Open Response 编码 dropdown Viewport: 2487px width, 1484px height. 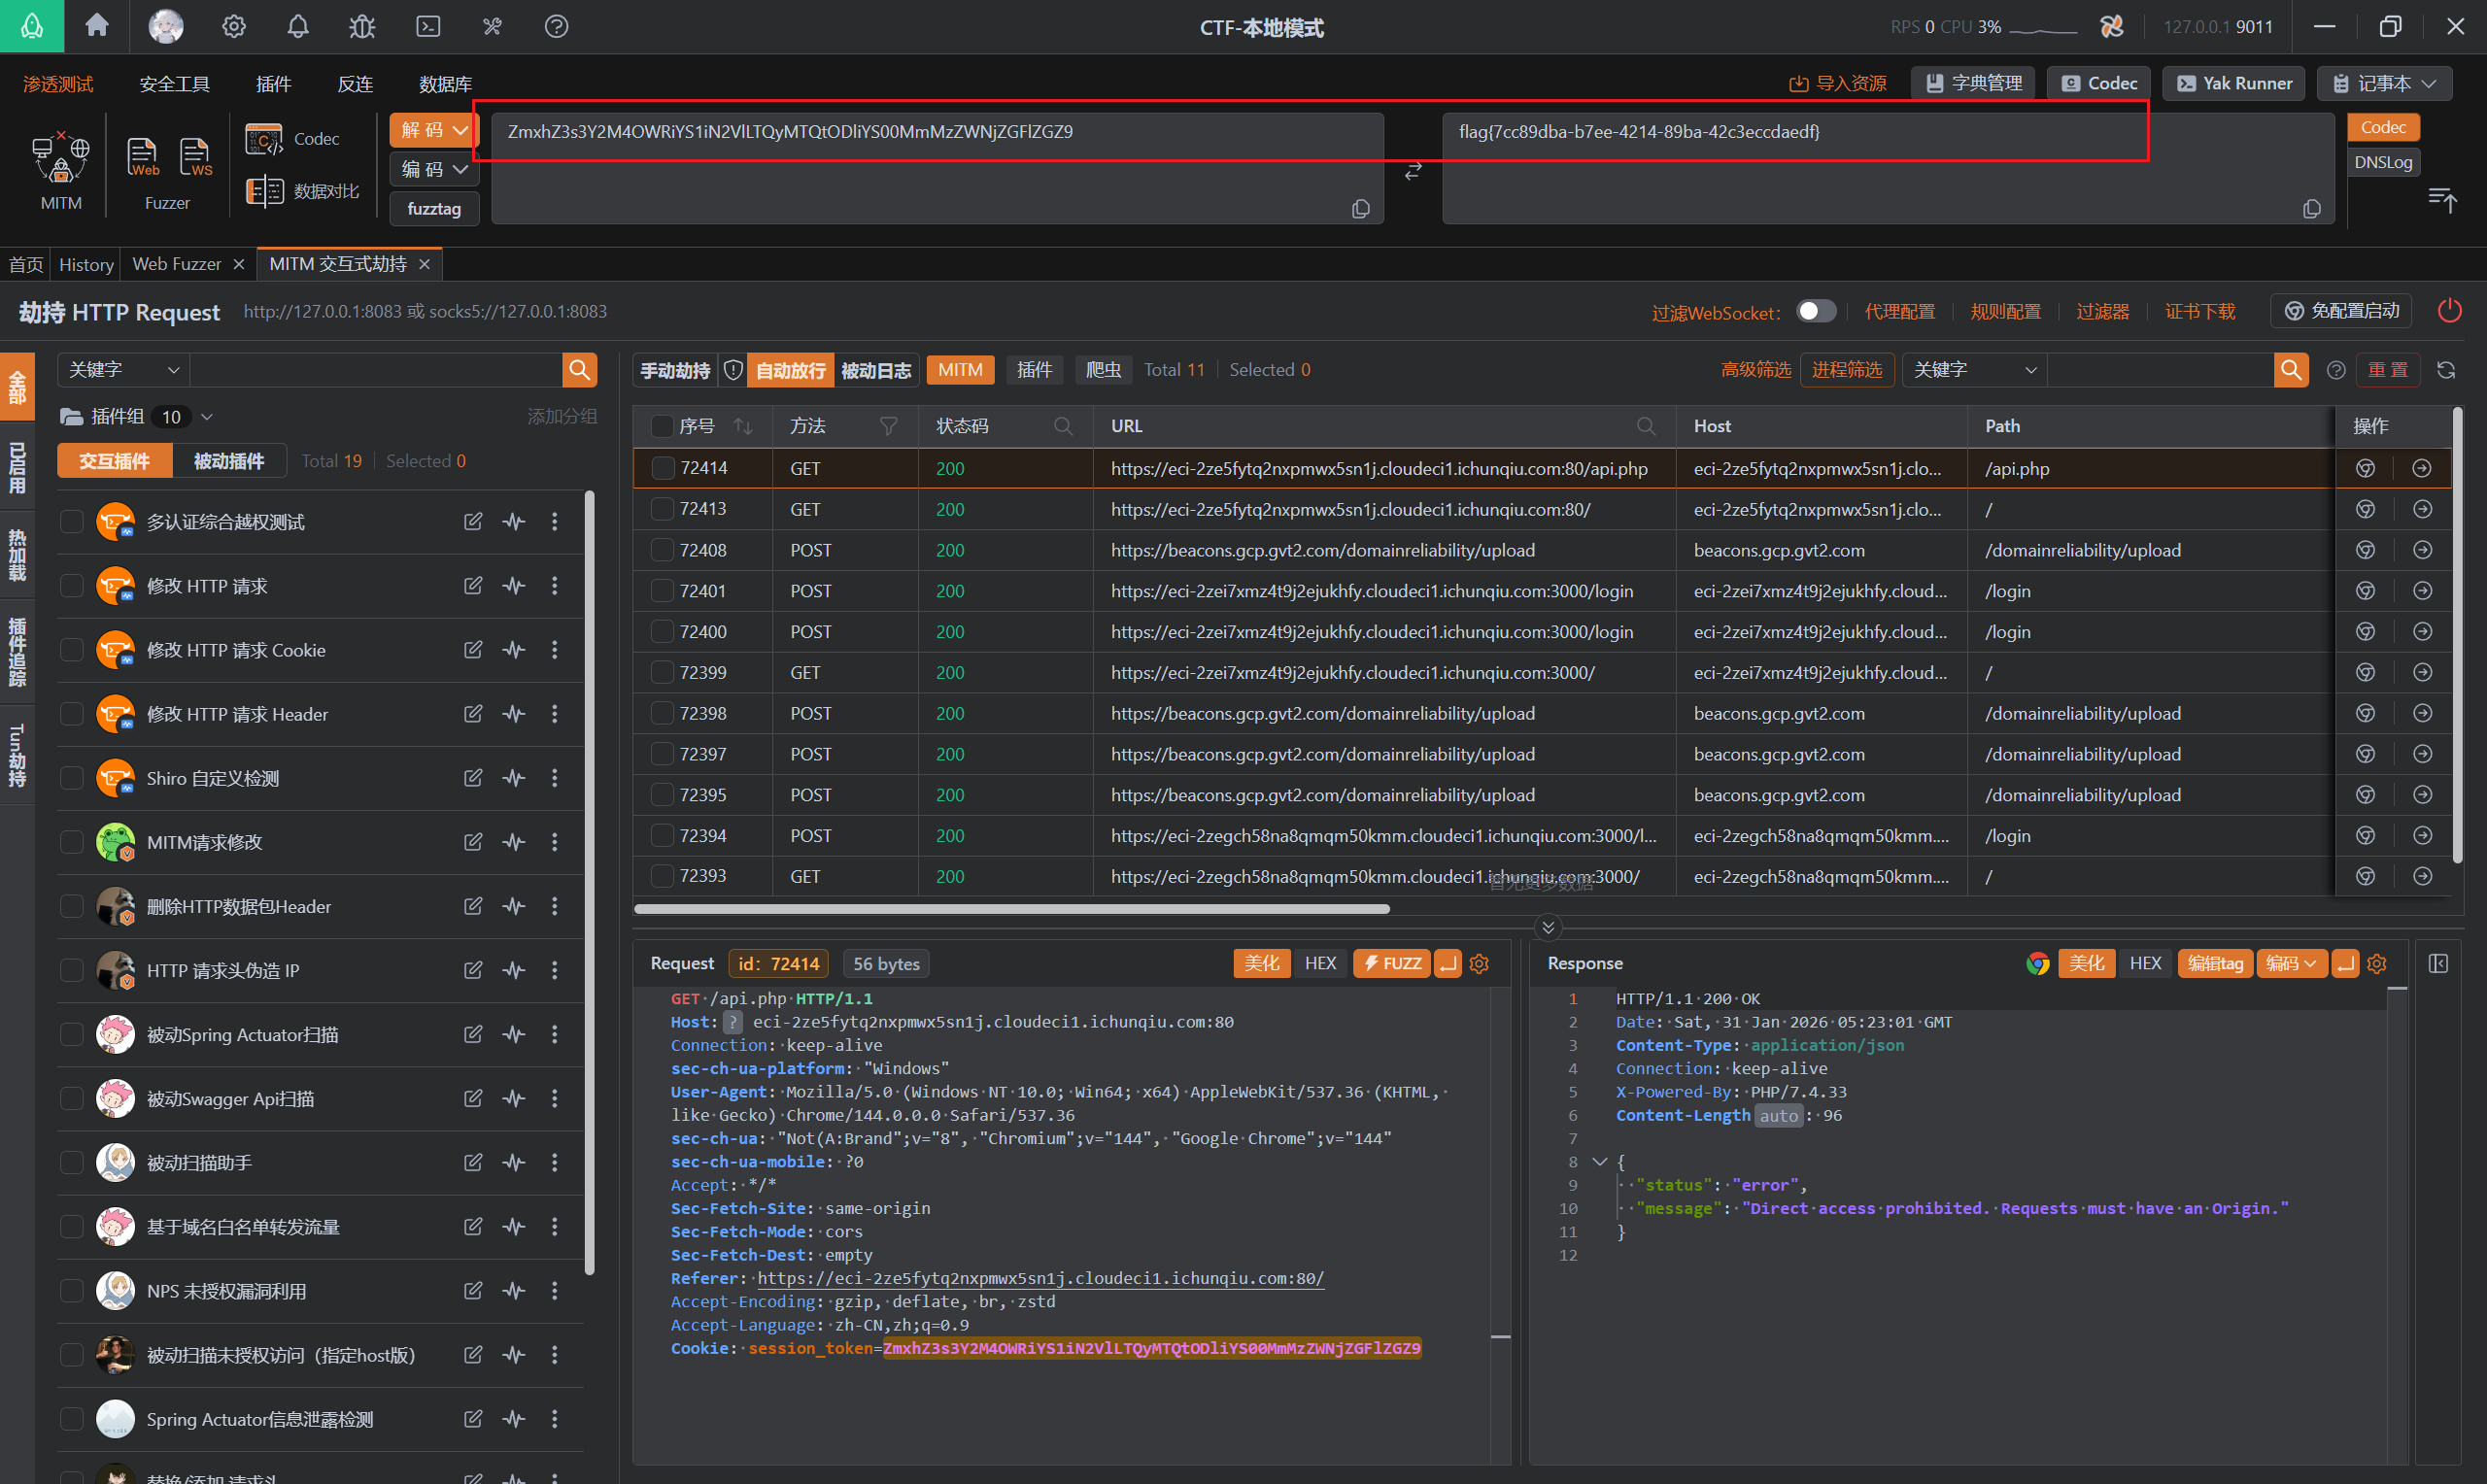pyautogui.click(x=2291, y=963)
